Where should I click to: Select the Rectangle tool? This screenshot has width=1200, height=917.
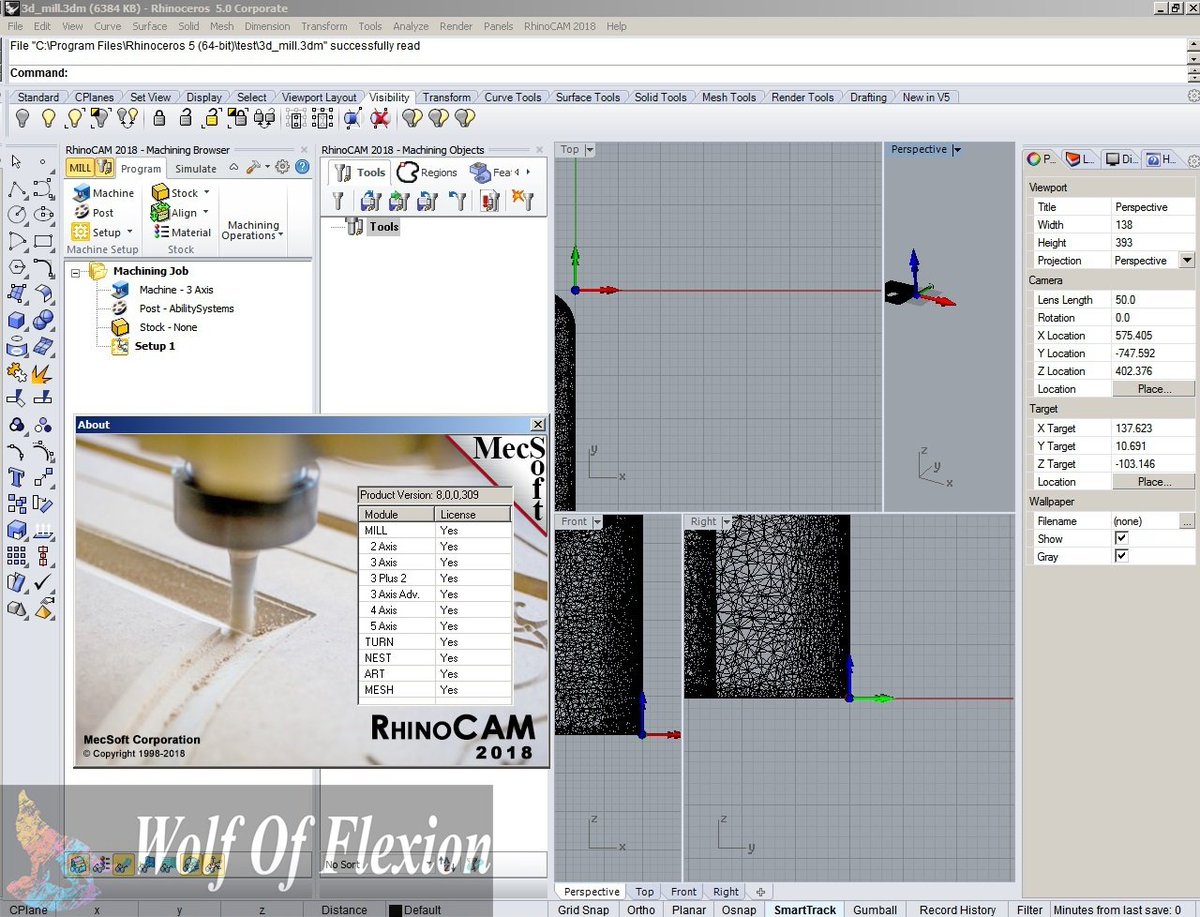[43, 241]
